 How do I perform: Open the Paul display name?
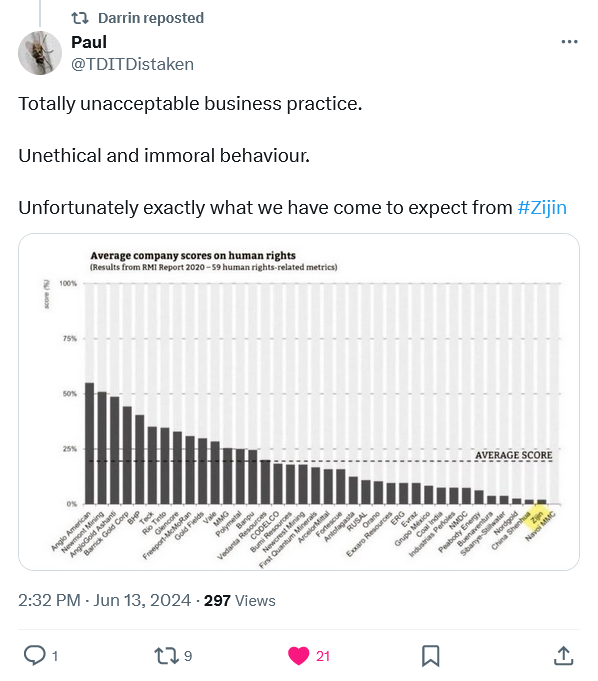[x=89, y=42]
